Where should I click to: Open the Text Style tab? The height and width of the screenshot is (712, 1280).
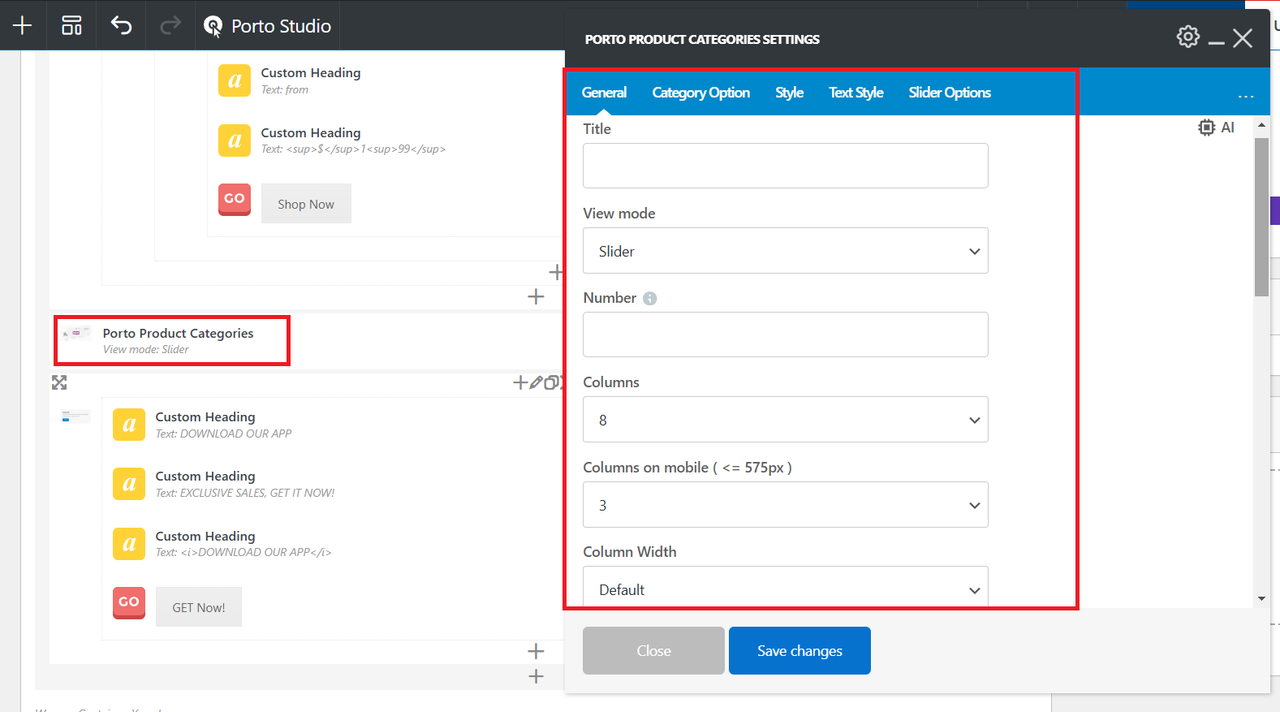click(x=856, y=92)
